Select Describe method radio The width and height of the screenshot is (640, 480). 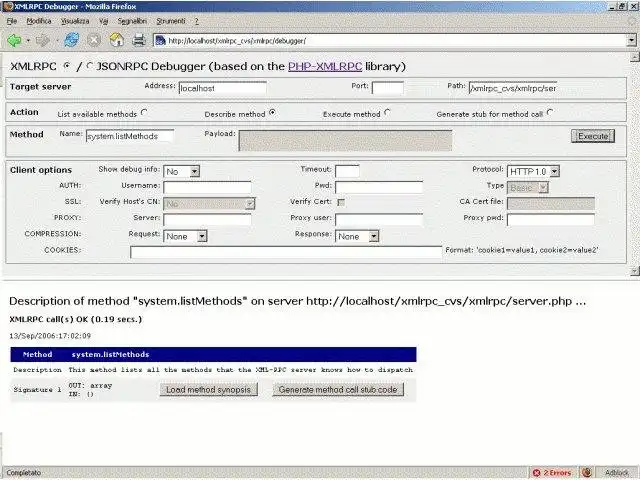[272, 112]
